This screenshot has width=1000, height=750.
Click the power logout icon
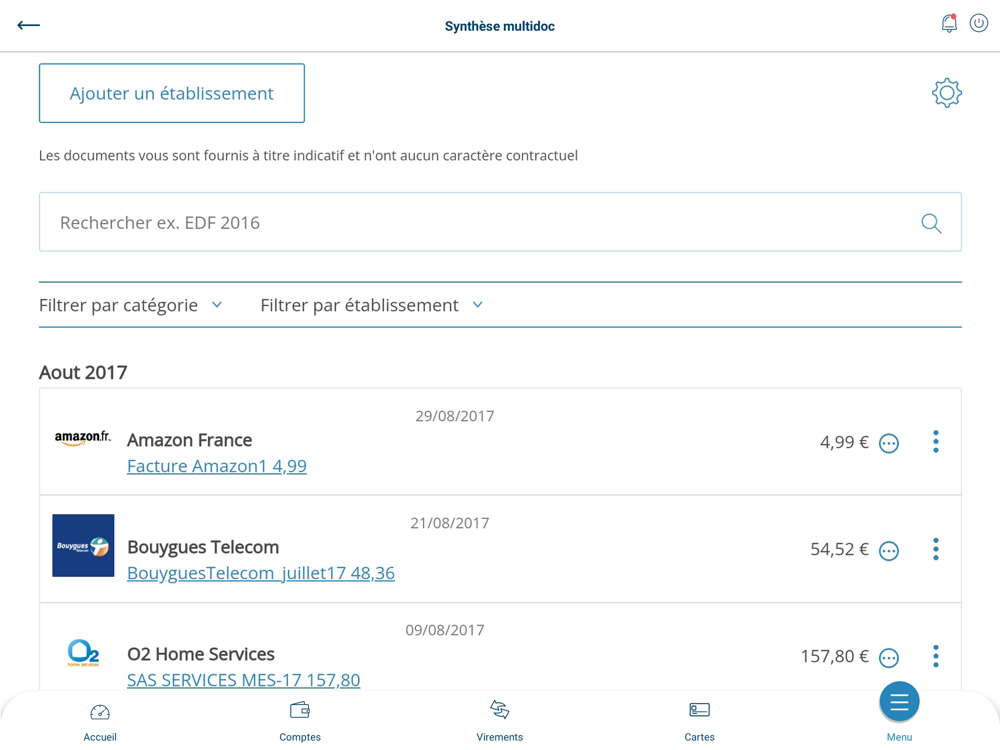pos(979,24)
